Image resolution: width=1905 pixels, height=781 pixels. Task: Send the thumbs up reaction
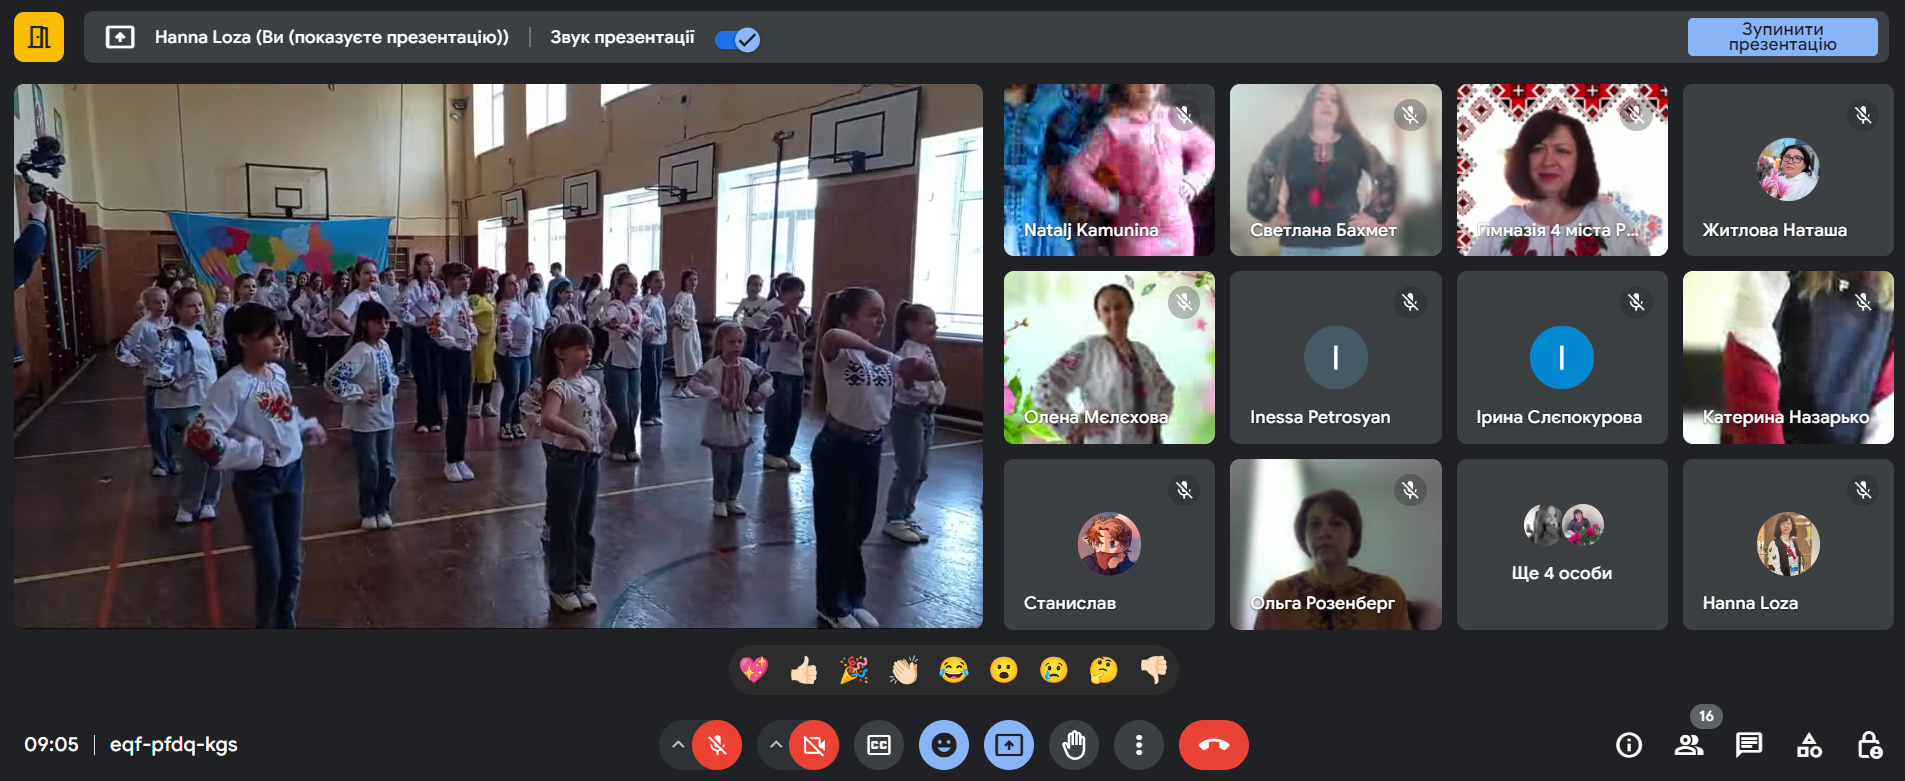804,670
